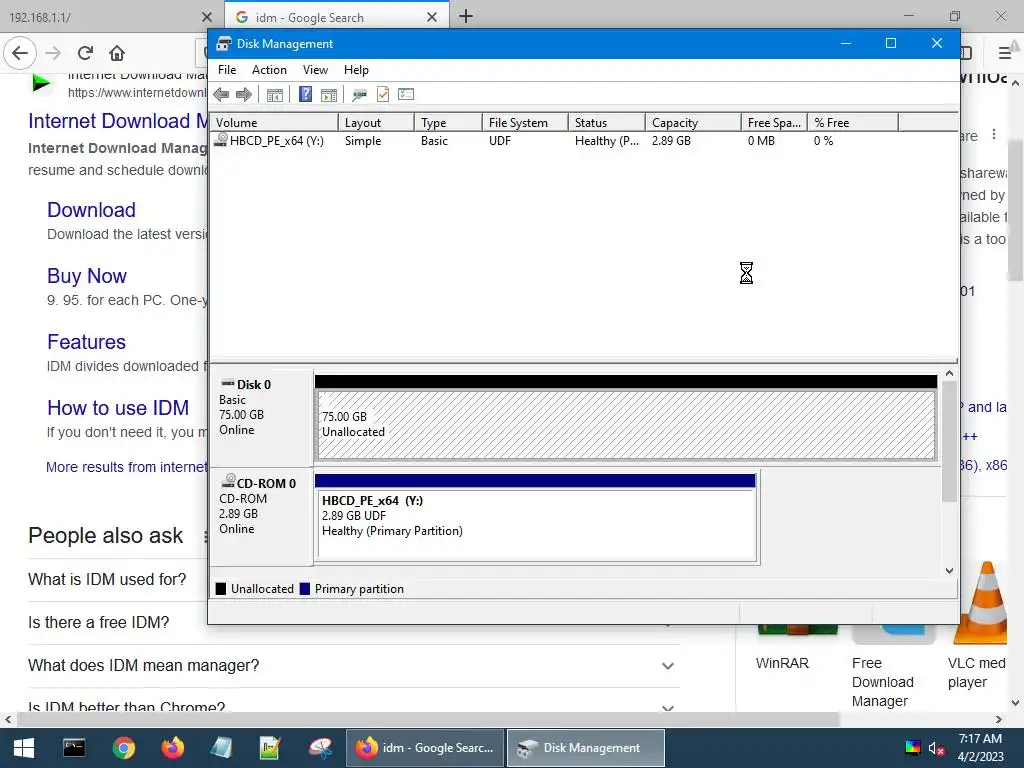Open the Buy Now link in Google results
This screenshot has width=1024, height=768.
[x=87, y=276]
